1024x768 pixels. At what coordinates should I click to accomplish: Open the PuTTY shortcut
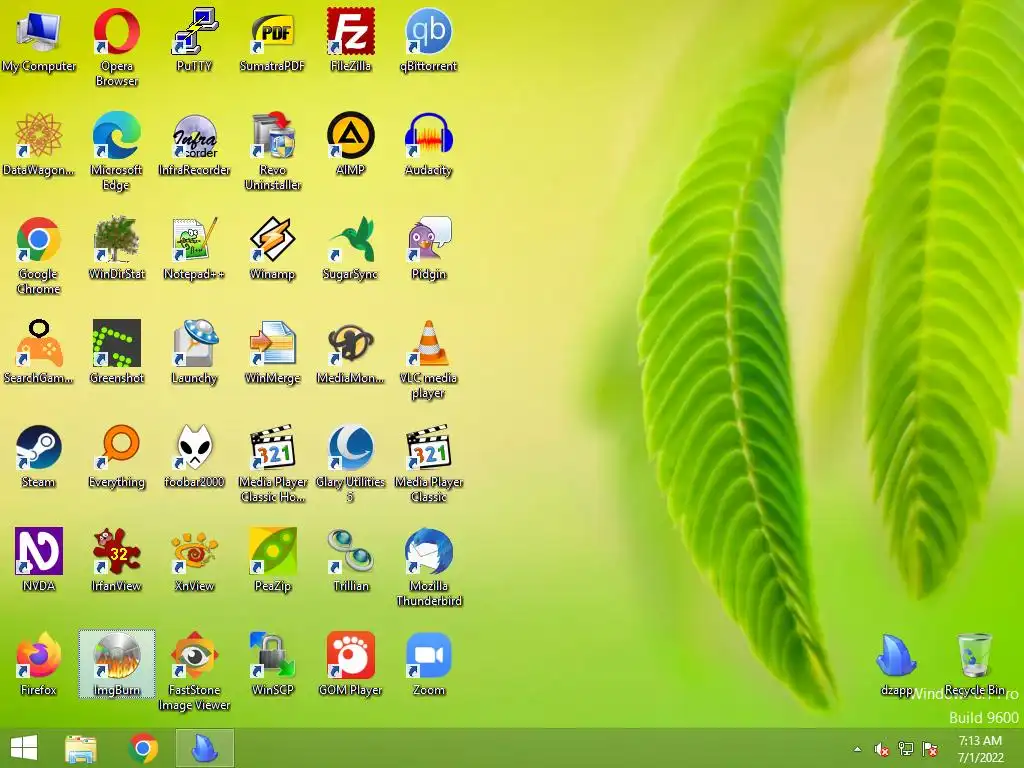[x=194, y=40]
